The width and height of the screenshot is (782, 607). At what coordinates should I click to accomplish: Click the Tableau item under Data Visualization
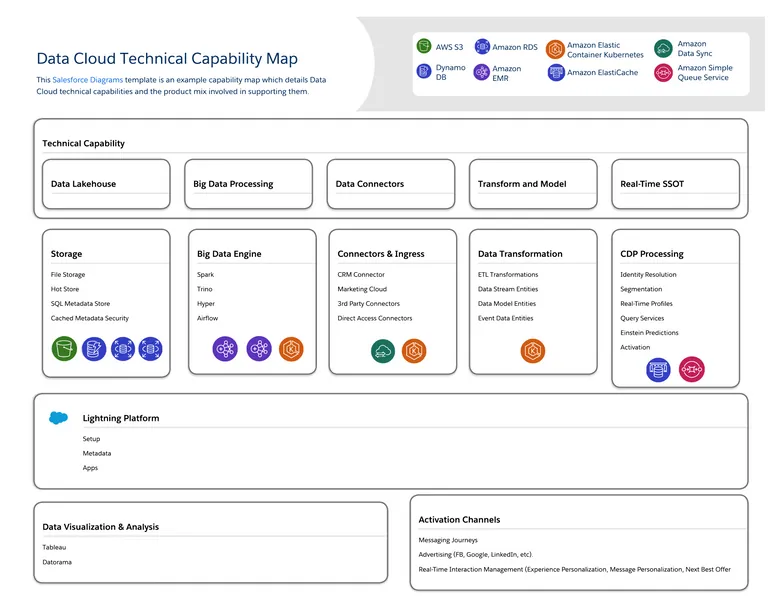54,547
